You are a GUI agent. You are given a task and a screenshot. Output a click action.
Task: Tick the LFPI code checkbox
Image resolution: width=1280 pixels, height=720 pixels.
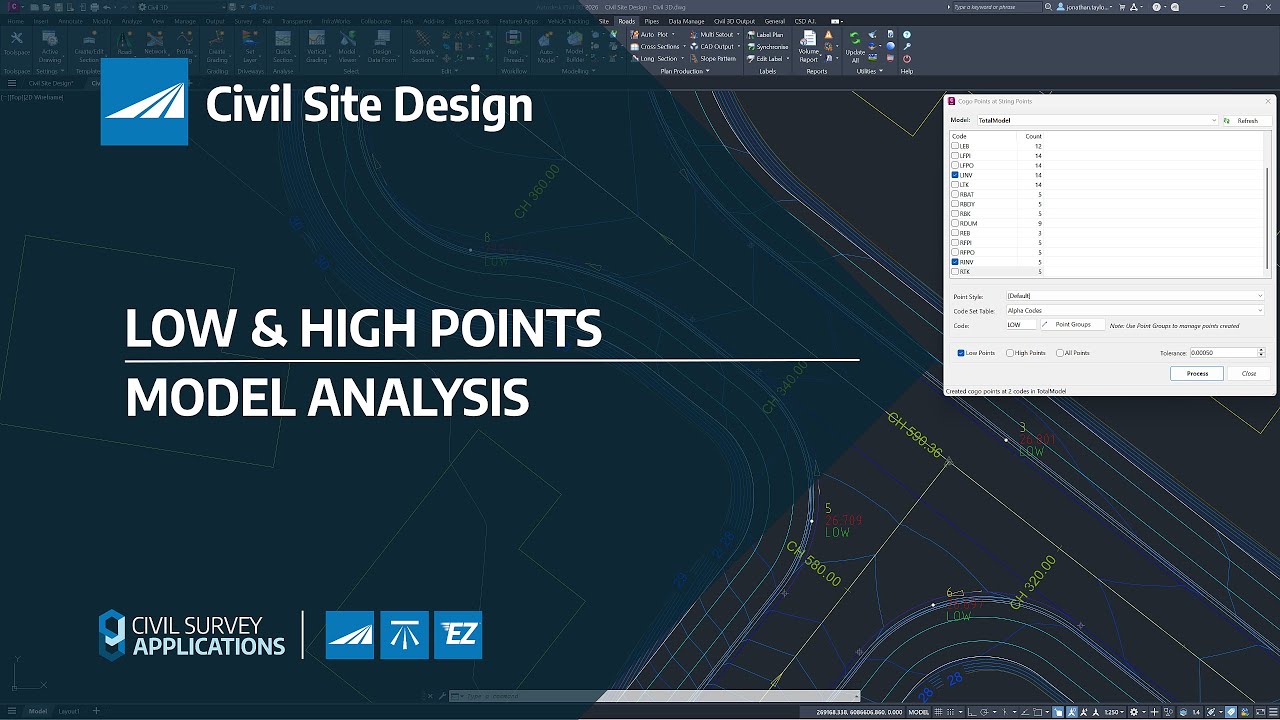955,156
